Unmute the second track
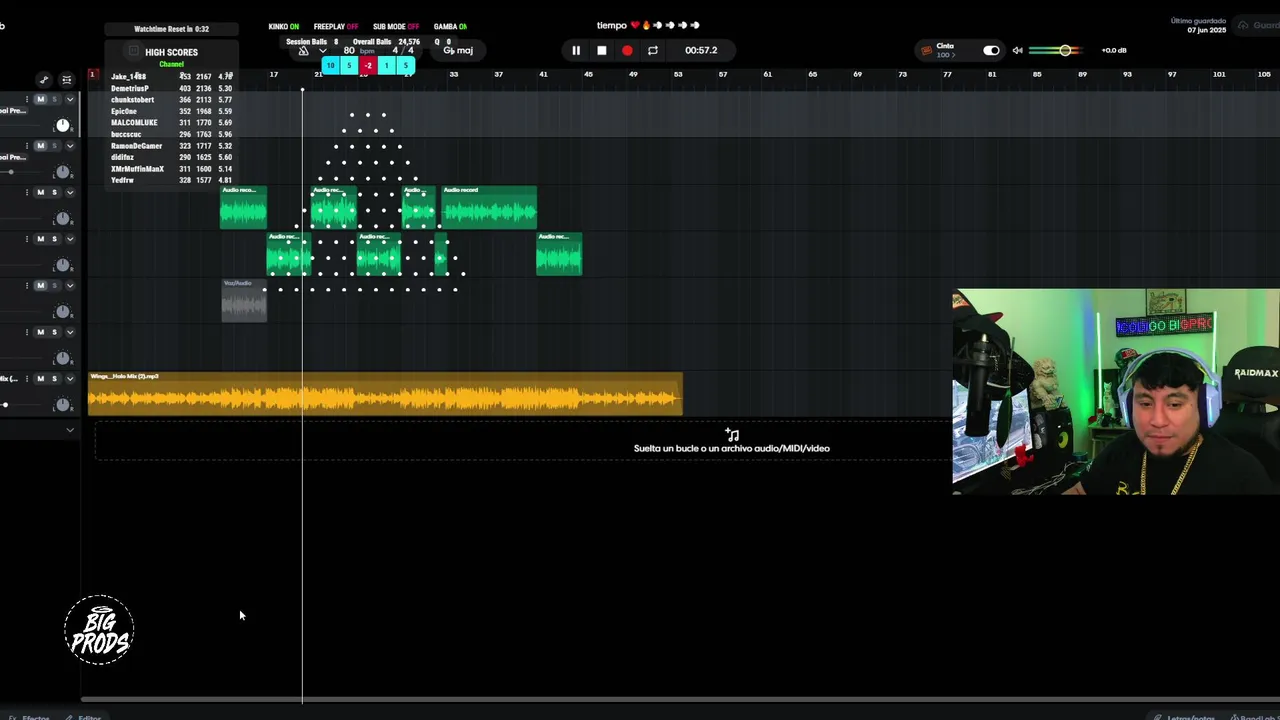 40,146
